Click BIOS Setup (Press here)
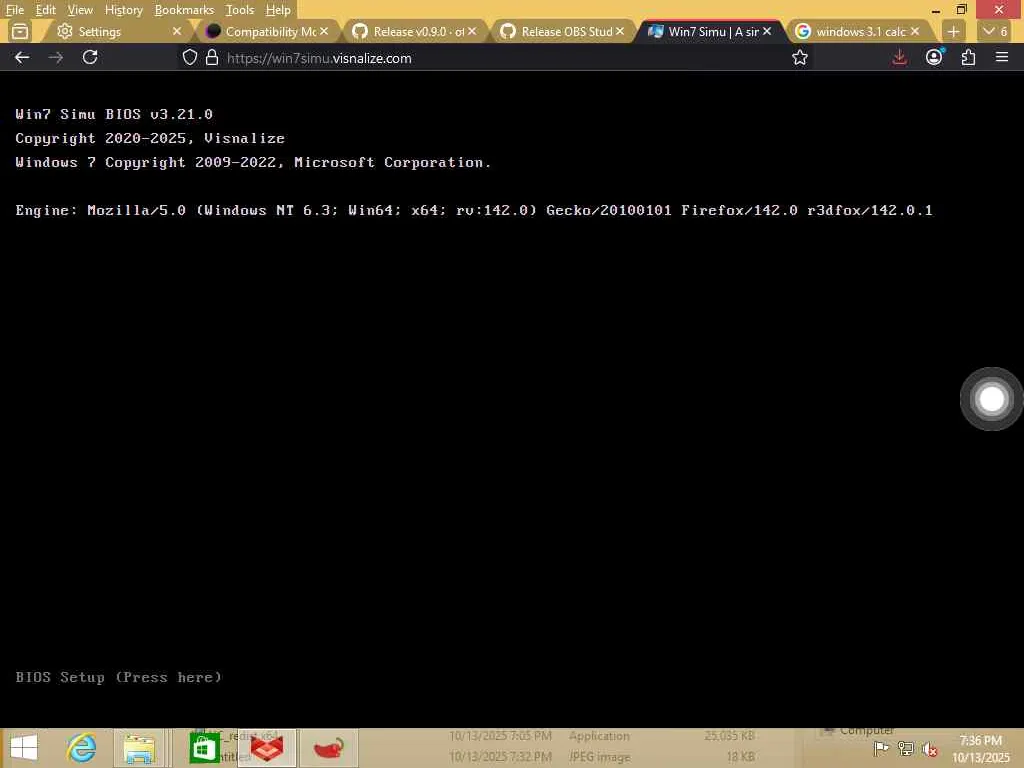This screenshot has height=768, width=1024. 118,677
